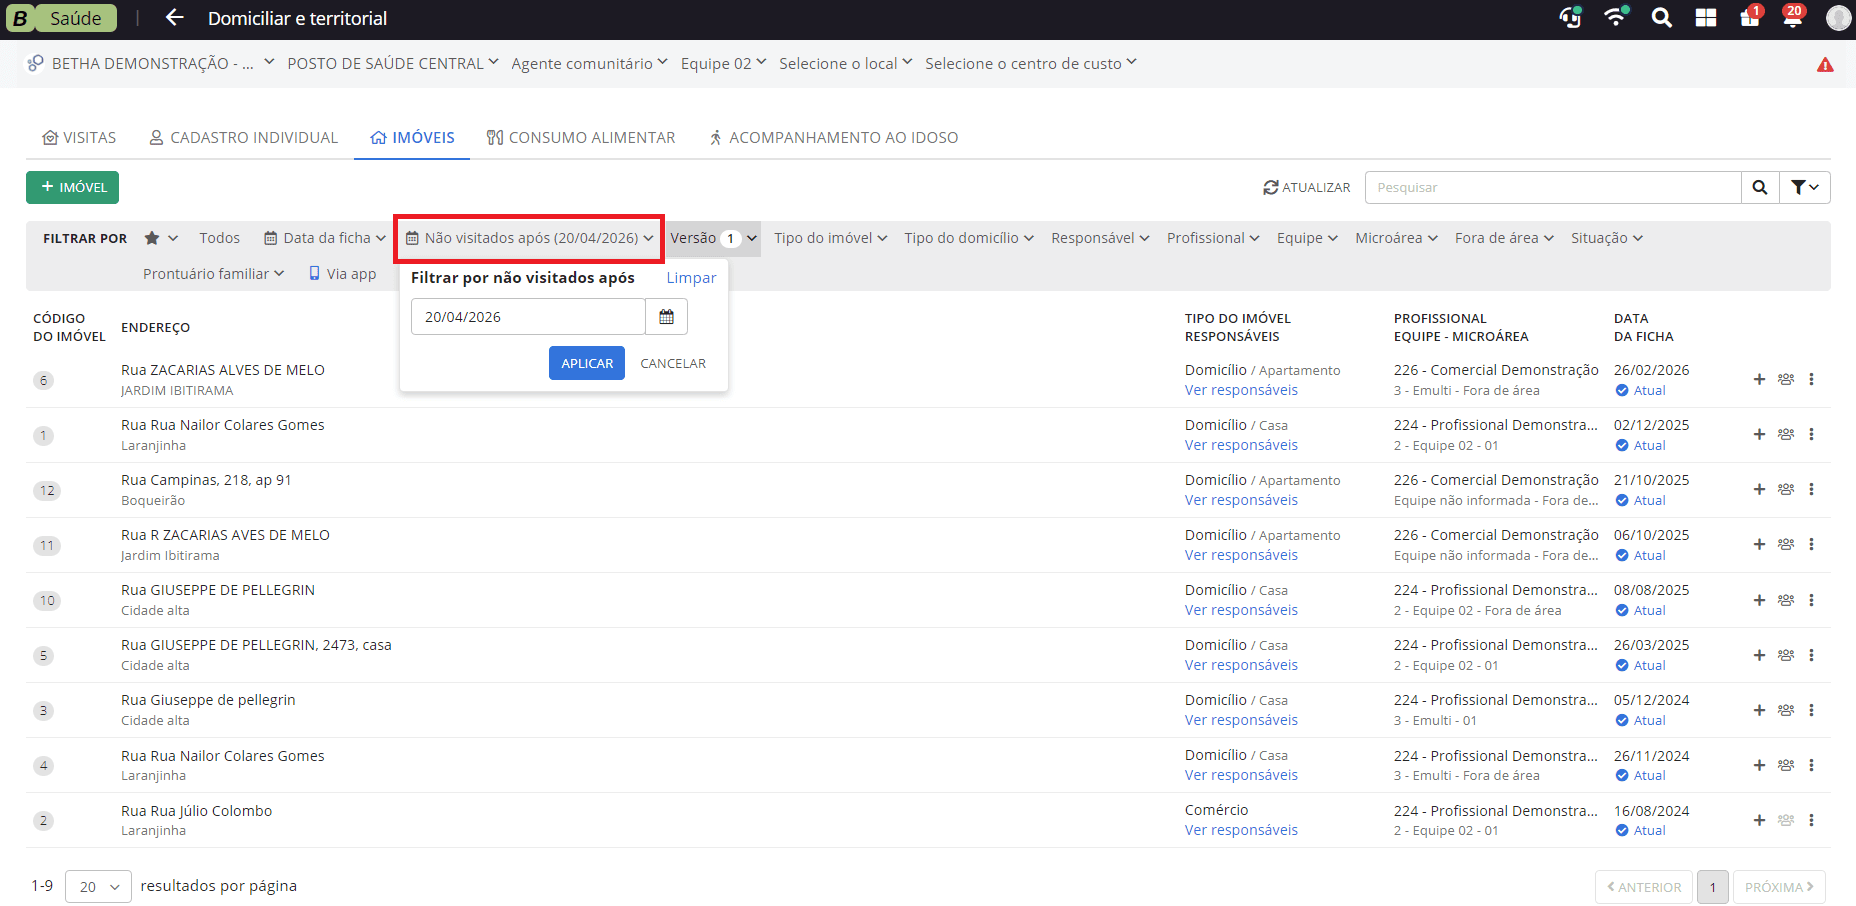This screenshot has width=1856, height=906.
Task: Switch to CADASTRO INDIVIDUAL tab
Action: pos(243,138)
